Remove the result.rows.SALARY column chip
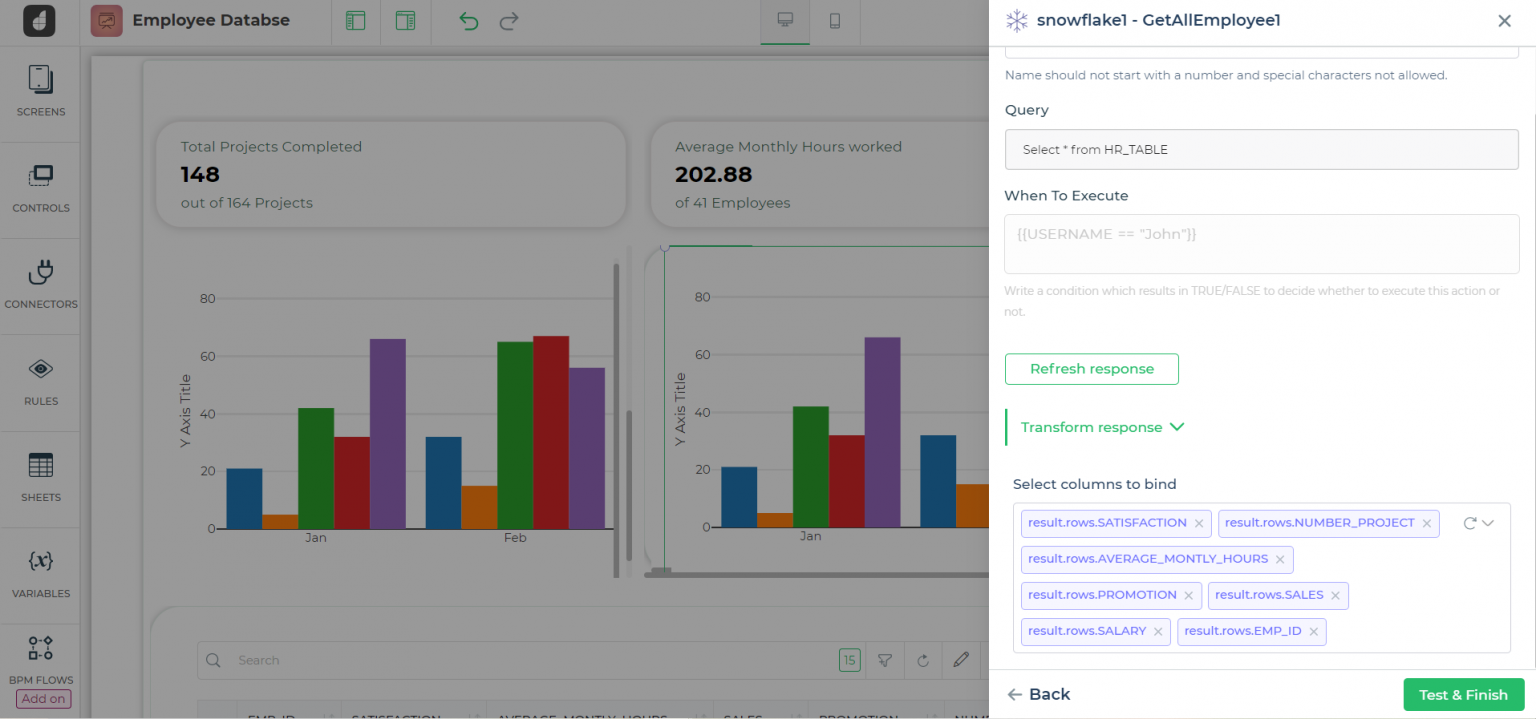The height and width of the screenshot is (719, 1536). tap(1157, 631)
